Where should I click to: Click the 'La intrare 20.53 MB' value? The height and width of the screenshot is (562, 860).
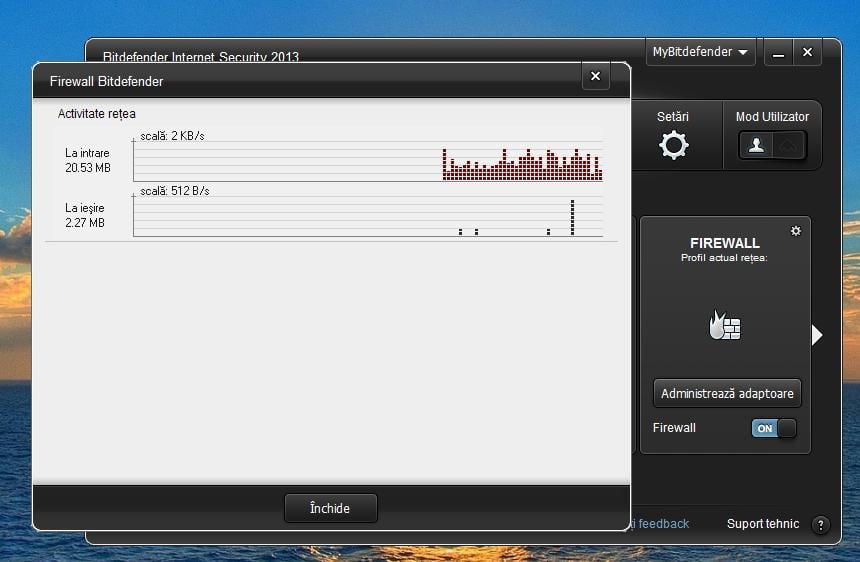click(x=88, y=160)
